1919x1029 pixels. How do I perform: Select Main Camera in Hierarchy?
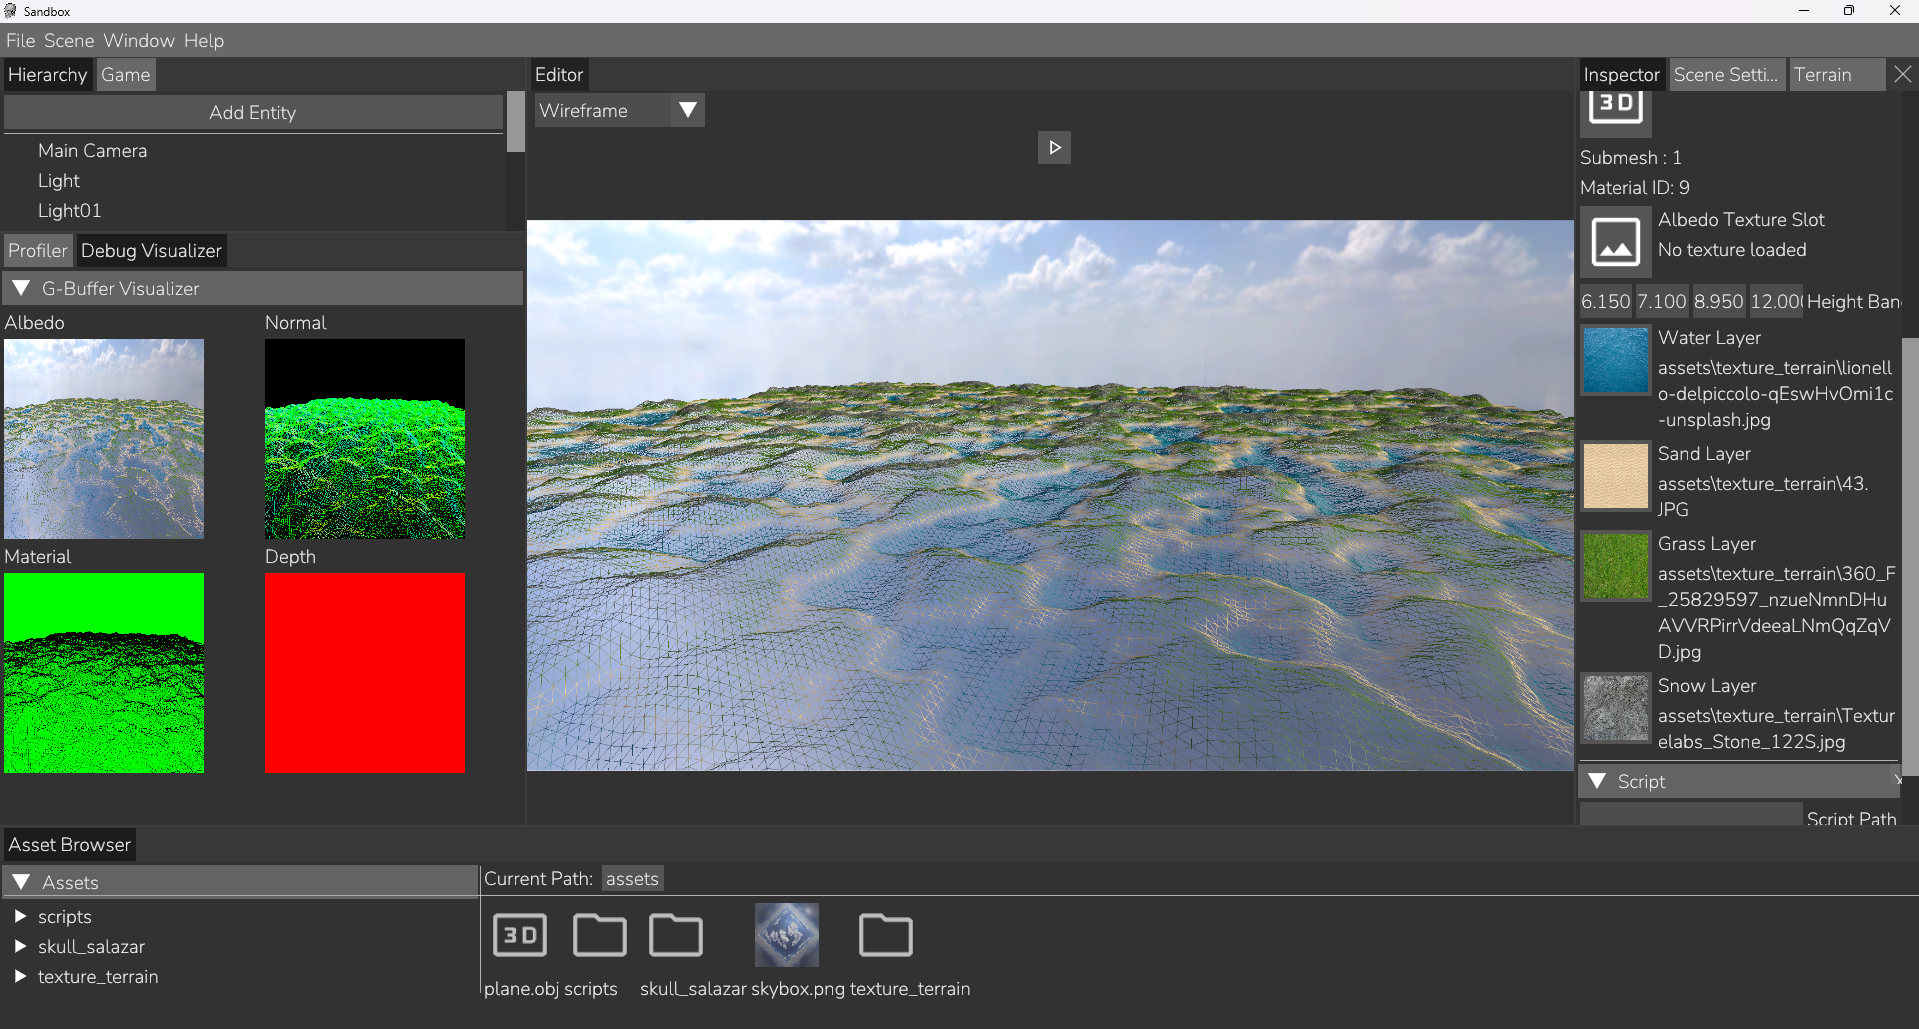pyautogui.click(x=92, y=151)
